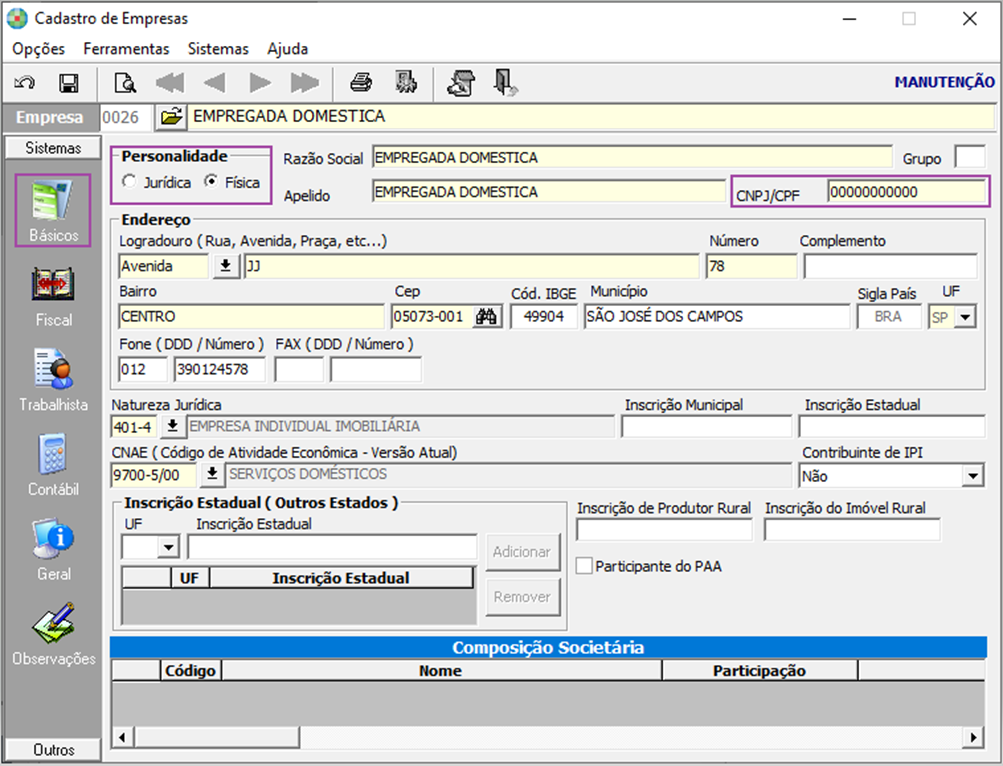Click the Nome column header
Screen dimensions: 1003x766
pos(441,671)
